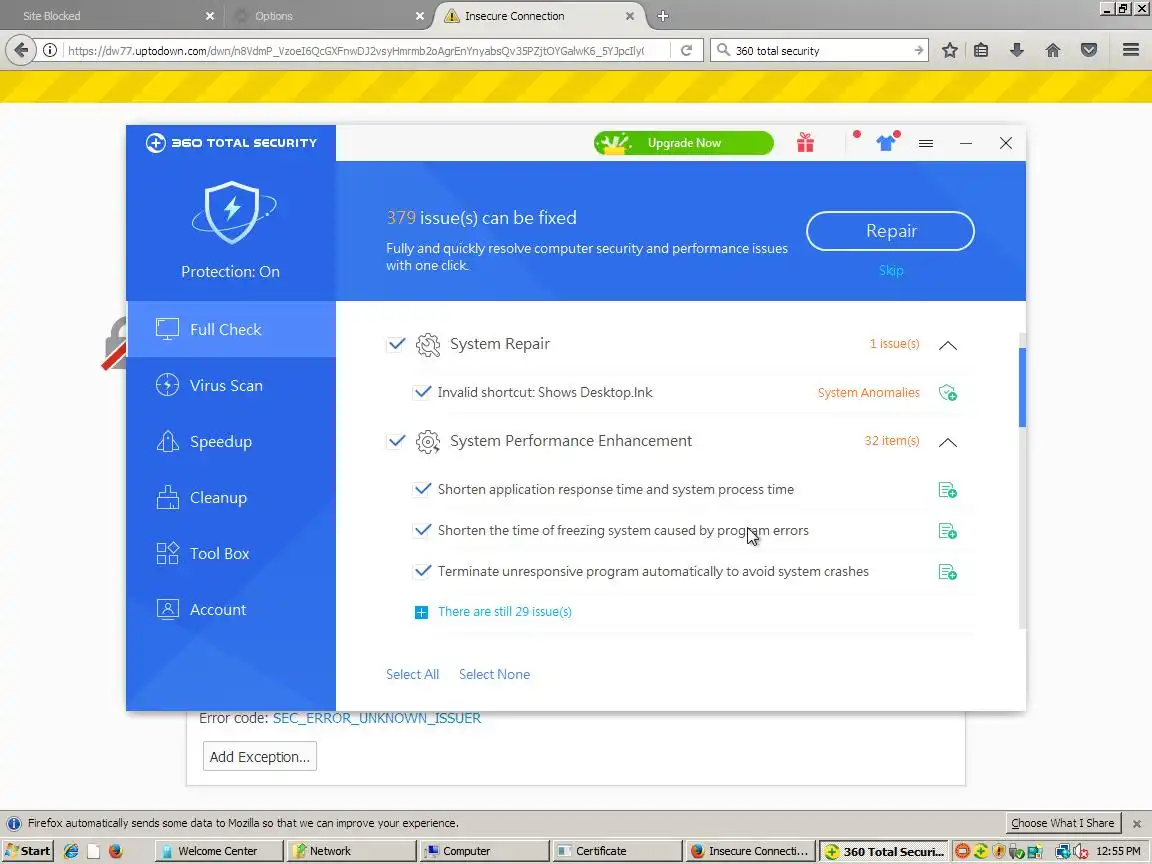The width and height of the screenshot is (1152, 864).
Task: Open the Pocket icon in Firefox toolbar
Action: (x=1089, y=50)
